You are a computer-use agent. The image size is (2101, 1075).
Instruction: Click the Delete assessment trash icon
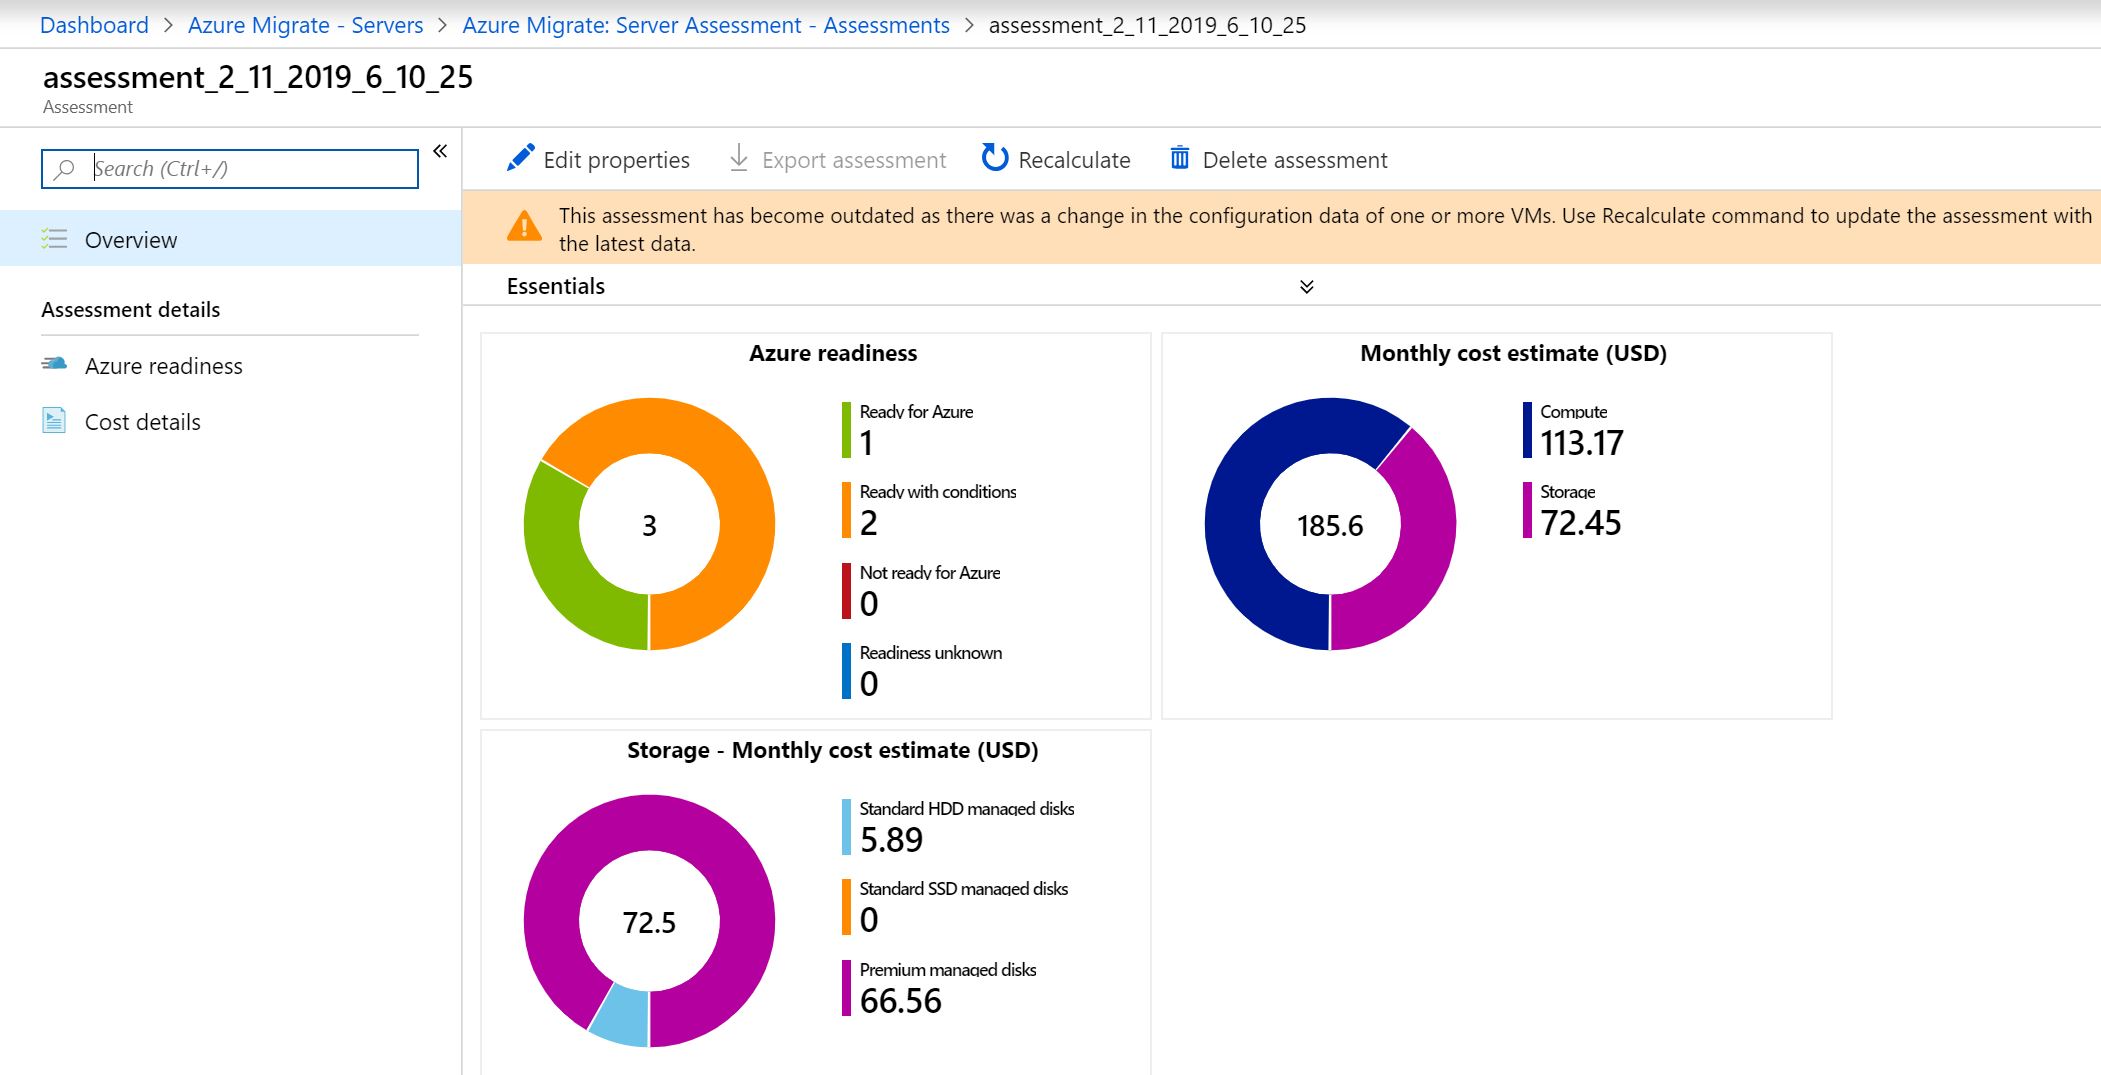coord(1180,158)
